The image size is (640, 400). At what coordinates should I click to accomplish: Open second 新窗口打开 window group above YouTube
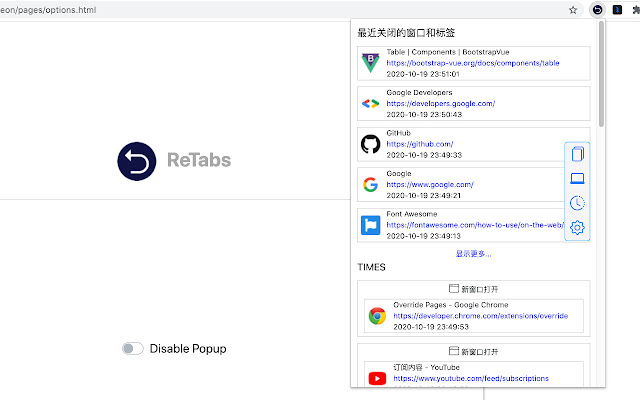pyautogui.click(x=473, y=352)
